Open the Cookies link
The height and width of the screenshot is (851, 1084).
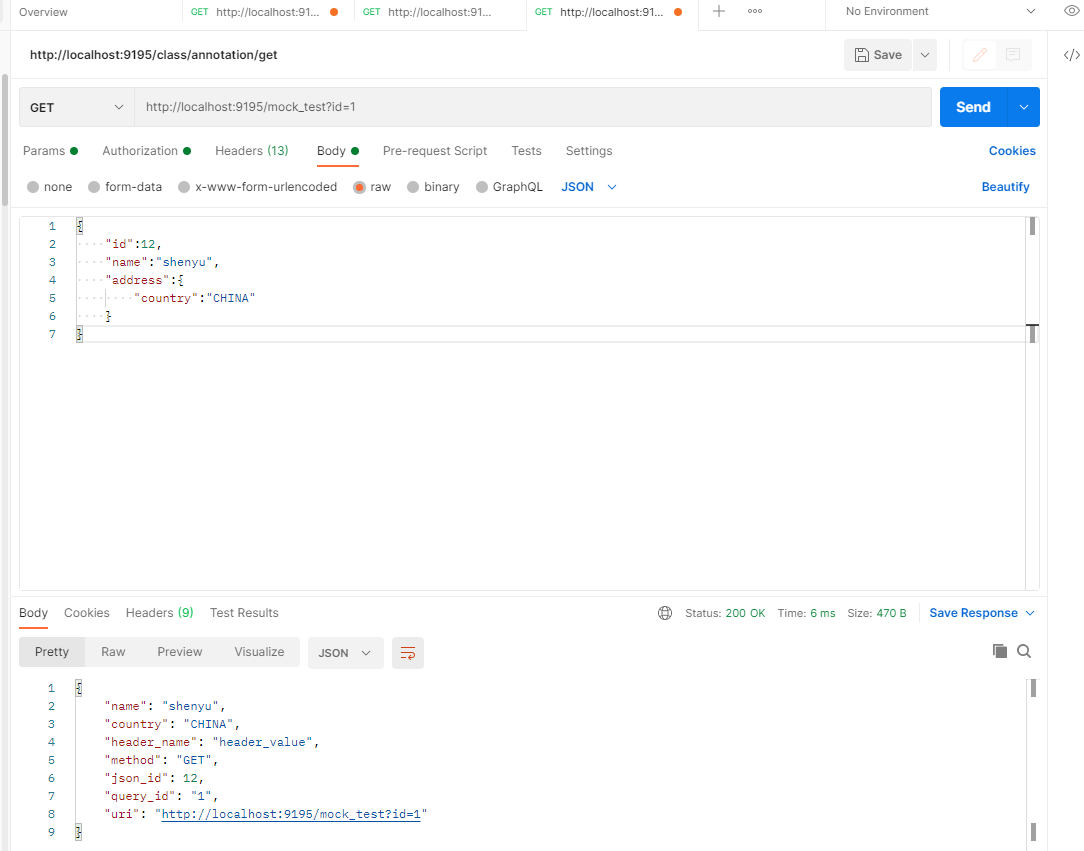click(1012, 151)
